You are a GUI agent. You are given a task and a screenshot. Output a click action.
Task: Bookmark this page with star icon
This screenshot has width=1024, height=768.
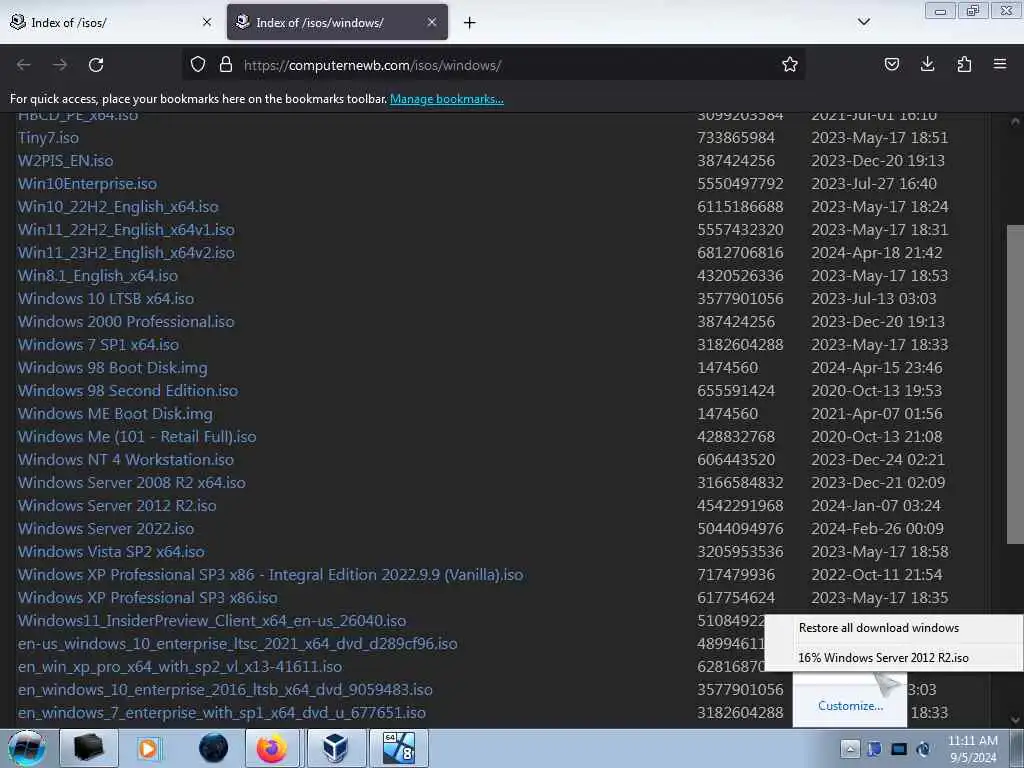pos(790,64)
